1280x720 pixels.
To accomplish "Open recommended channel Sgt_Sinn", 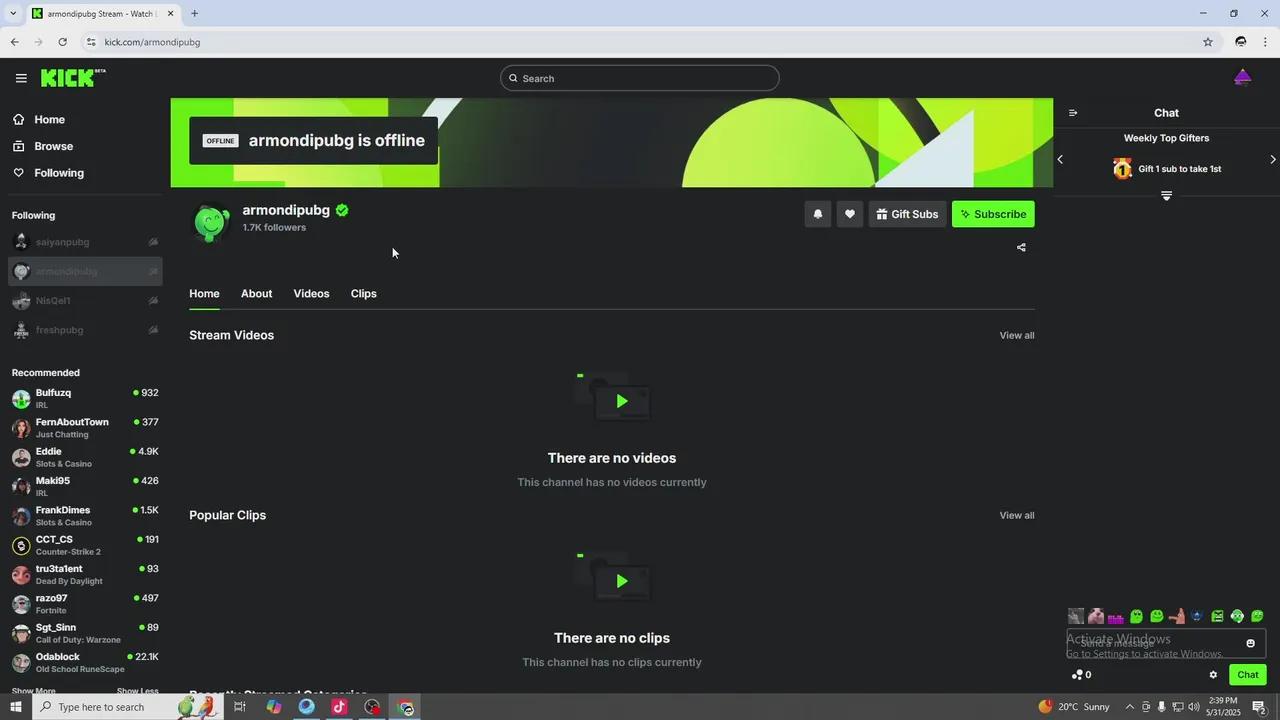I will coord(85,633).
